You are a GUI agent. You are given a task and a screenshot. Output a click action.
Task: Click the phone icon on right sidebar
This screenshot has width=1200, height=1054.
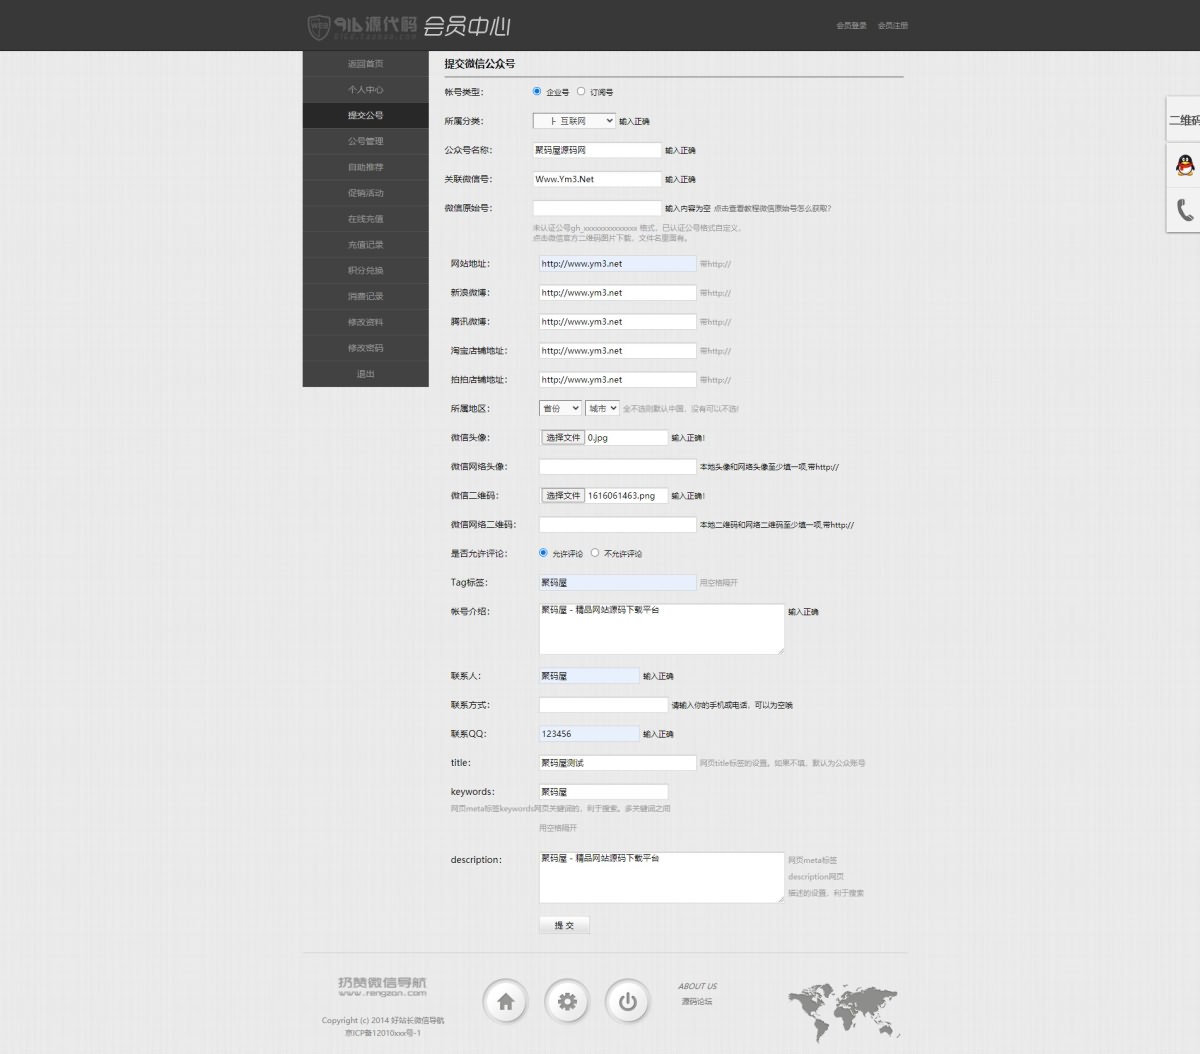tap(1185, 210)
